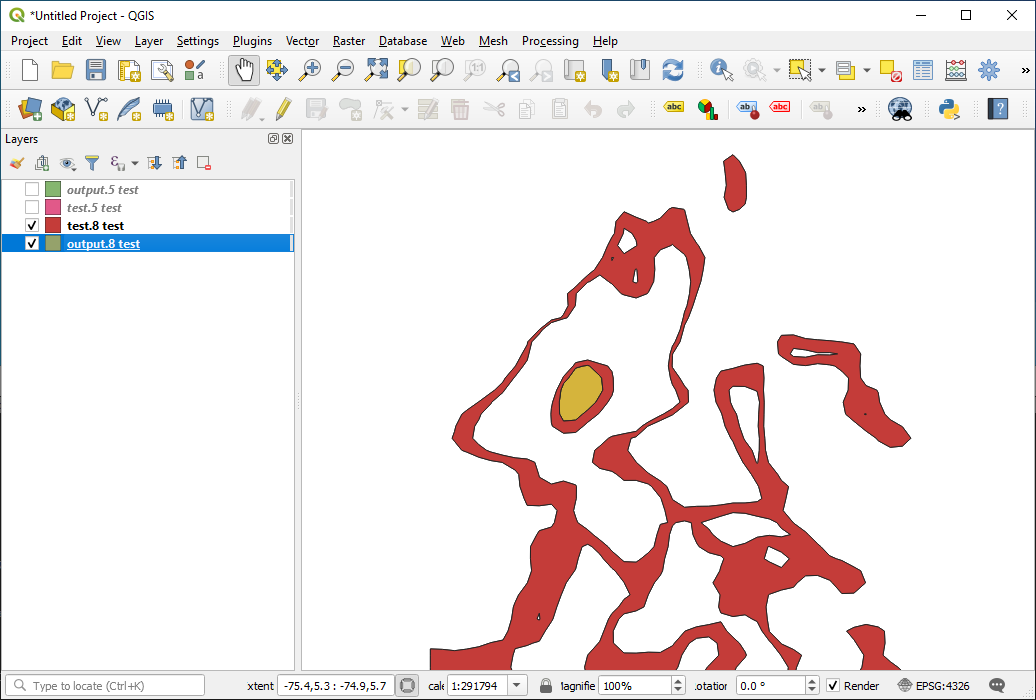Open the Field Calculator abacus icon
1036x700 pixels.
[x=956, y=70]
